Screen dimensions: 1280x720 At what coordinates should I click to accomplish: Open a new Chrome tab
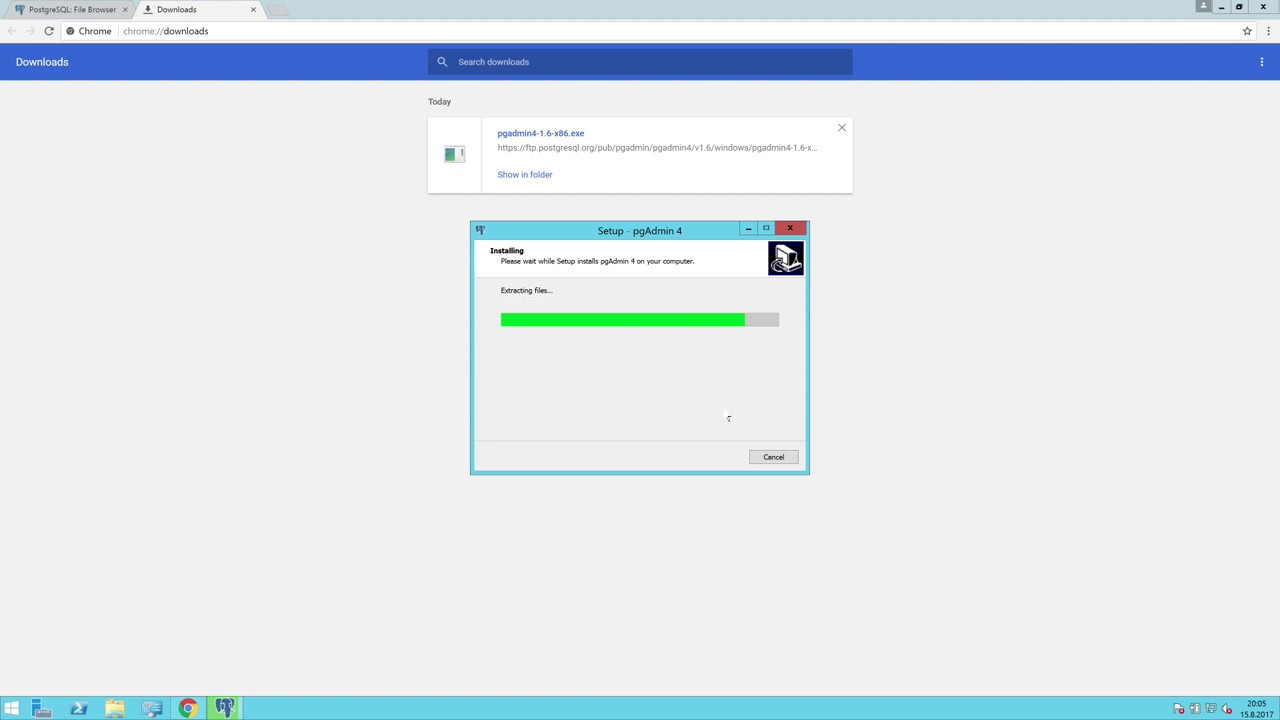point(278,10)
